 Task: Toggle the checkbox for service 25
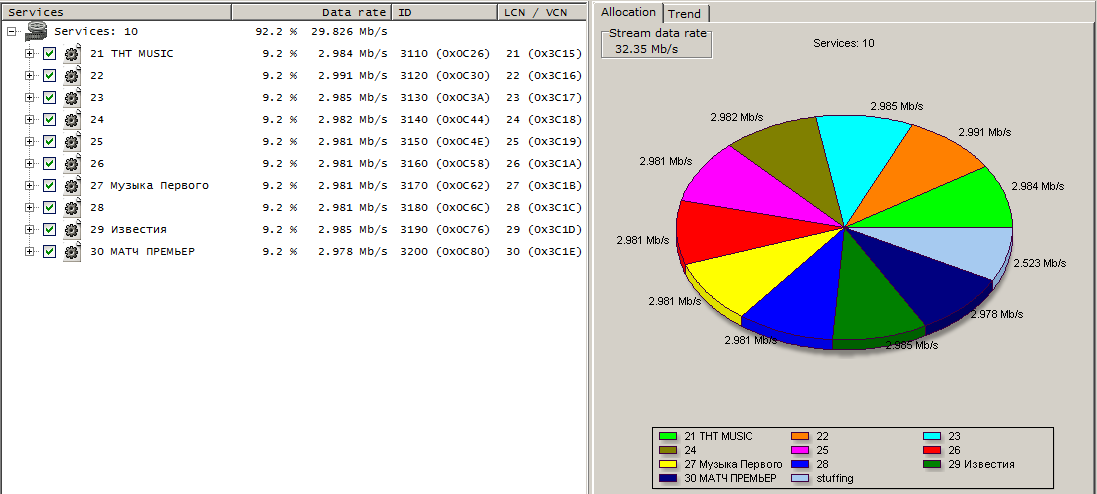pos(49,141)
